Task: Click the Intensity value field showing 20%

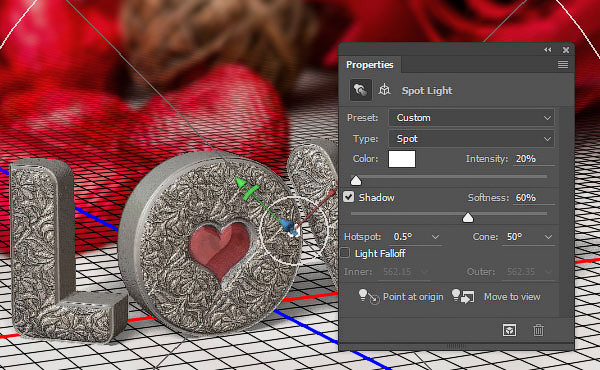Action: pyautogui.click(x=534, y=159)
